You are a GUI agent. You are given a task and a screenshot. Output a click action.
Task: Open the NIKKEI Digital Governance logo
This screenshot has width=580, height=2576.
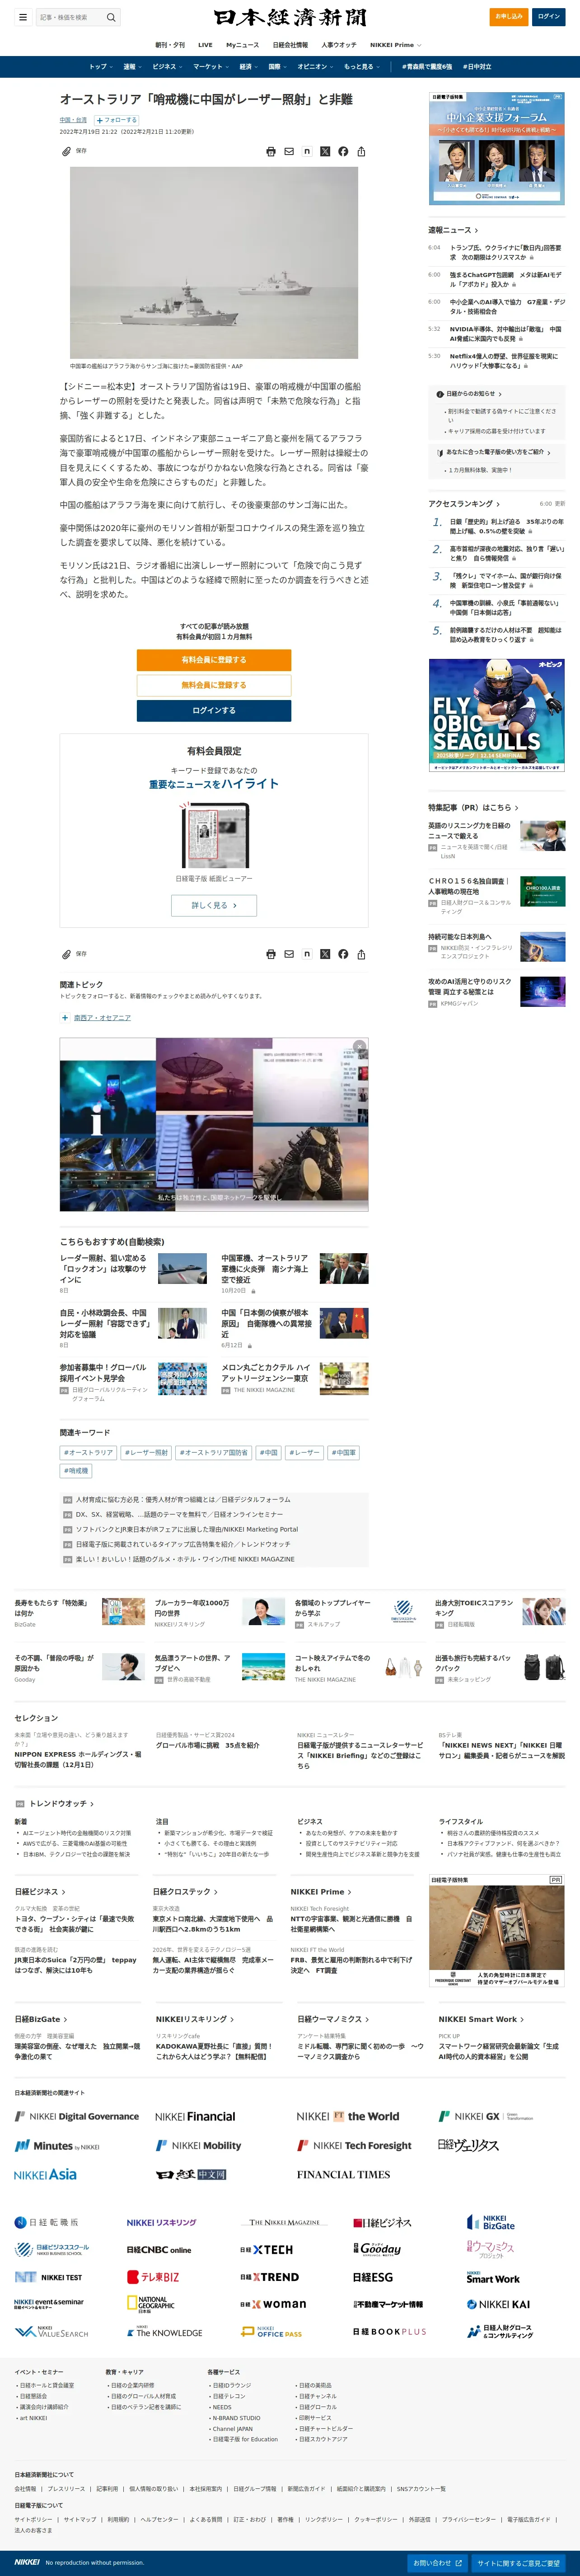(77, 2116)
